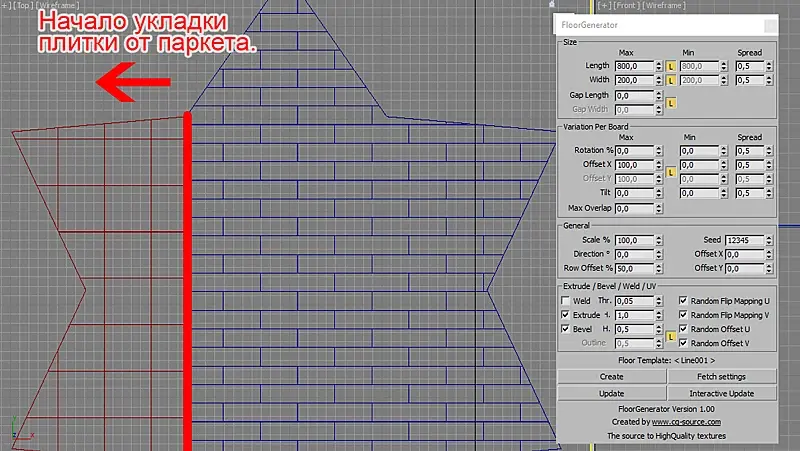Click the Row Offset % field showing 50,0
800x451 pixels.
[x=634, y=268]
